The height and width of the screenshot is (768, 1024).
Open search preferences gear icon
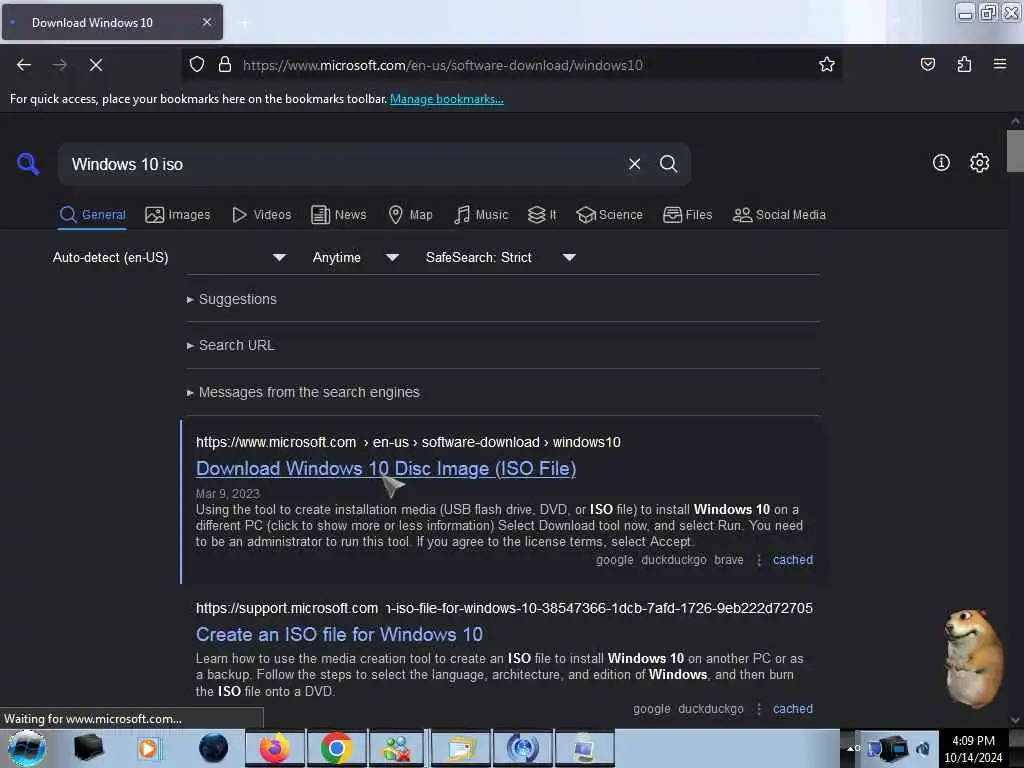(x=979, y=163)
